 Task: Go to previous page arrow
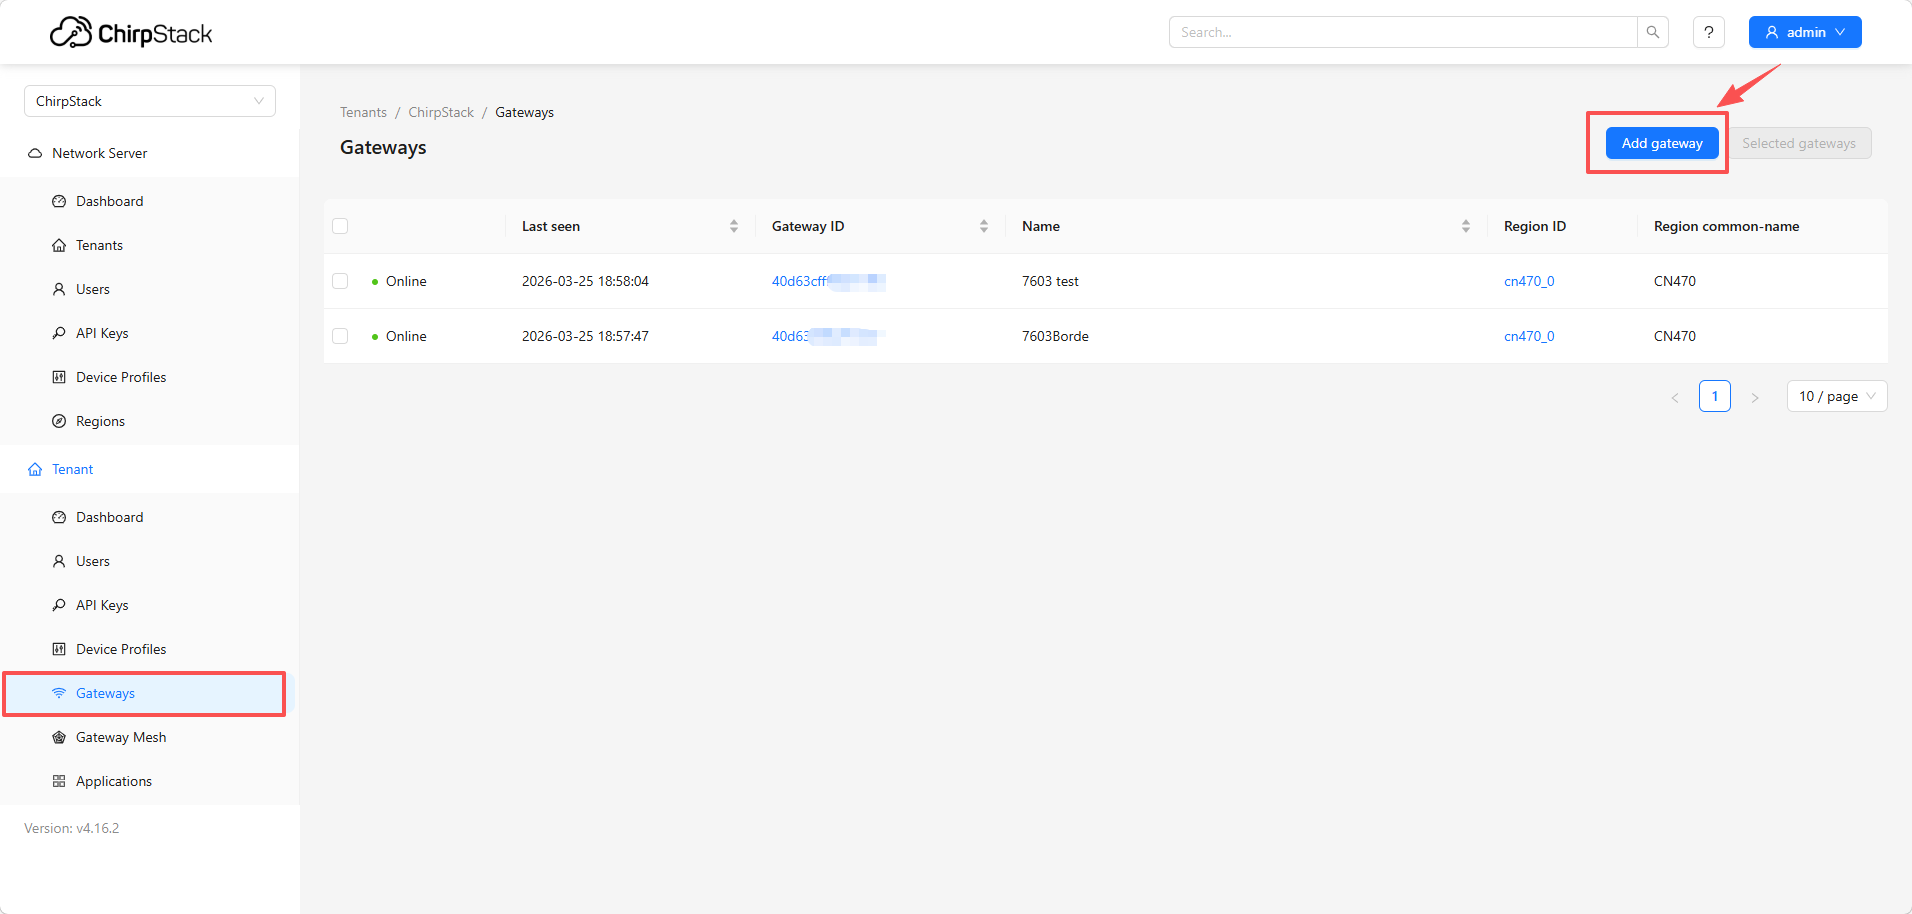(1675, 397)
